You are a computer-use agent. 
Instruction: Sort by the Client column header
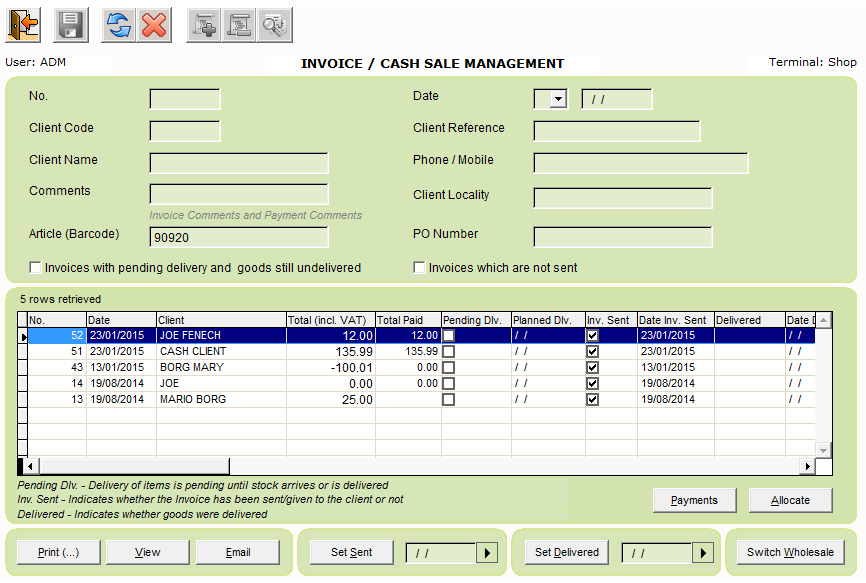coord(220,320)
